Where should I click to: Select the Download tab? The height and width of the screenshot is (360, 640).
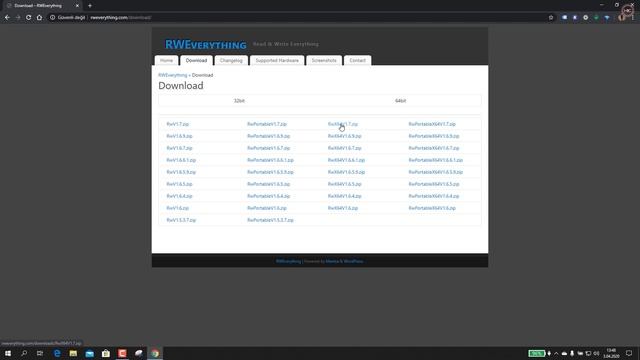point(196,60)
